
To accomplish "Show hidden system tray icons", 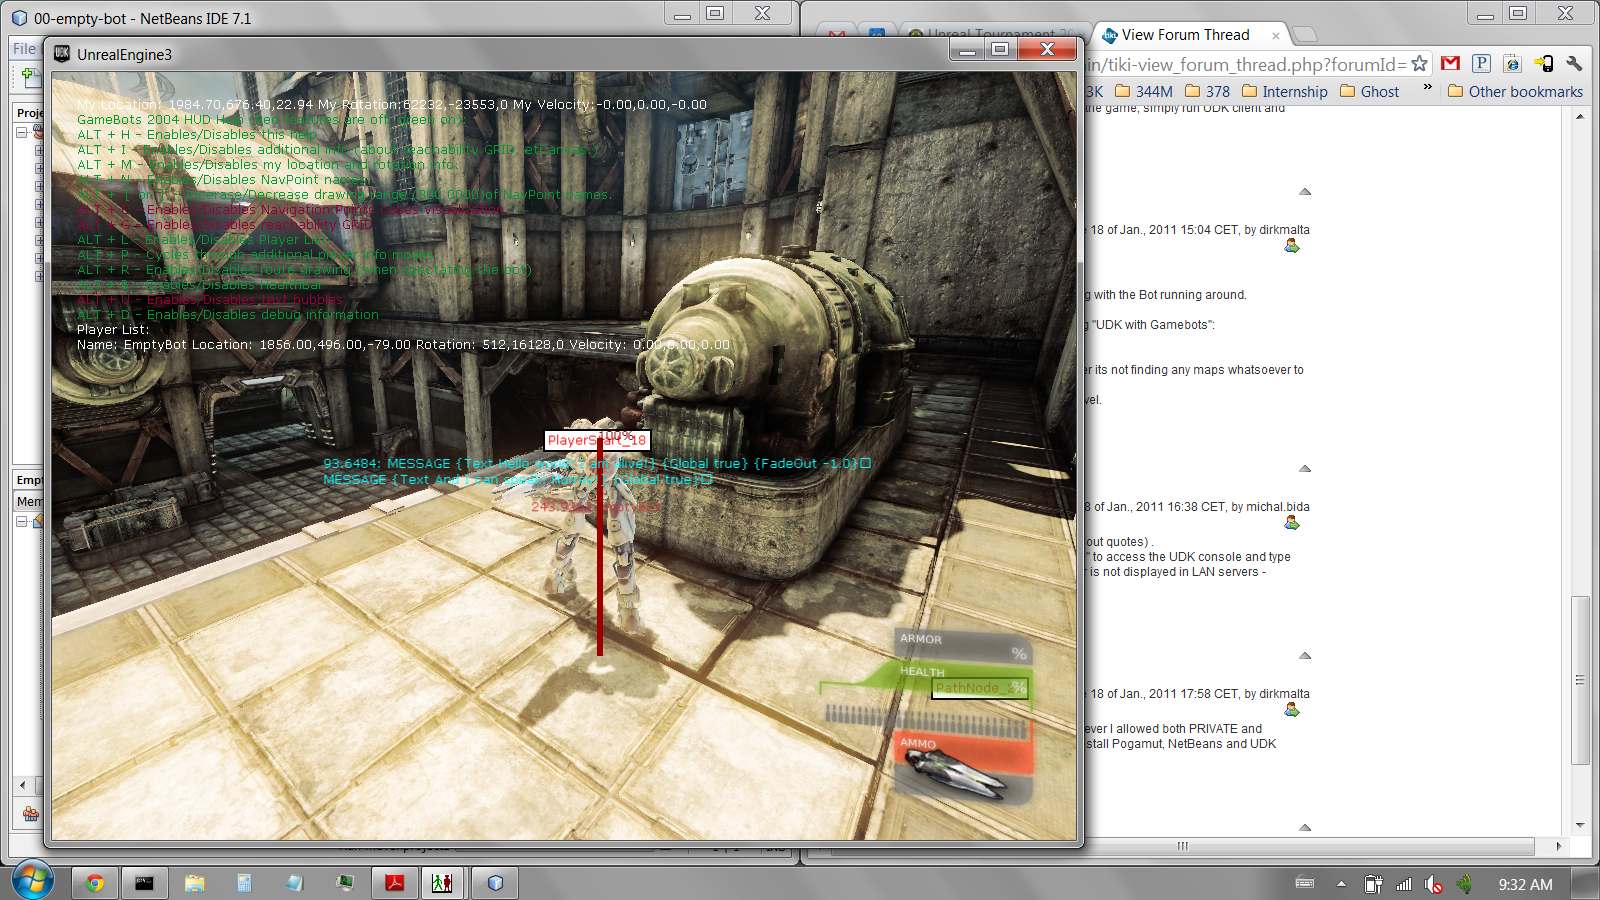I will [x=1341, y=884].
